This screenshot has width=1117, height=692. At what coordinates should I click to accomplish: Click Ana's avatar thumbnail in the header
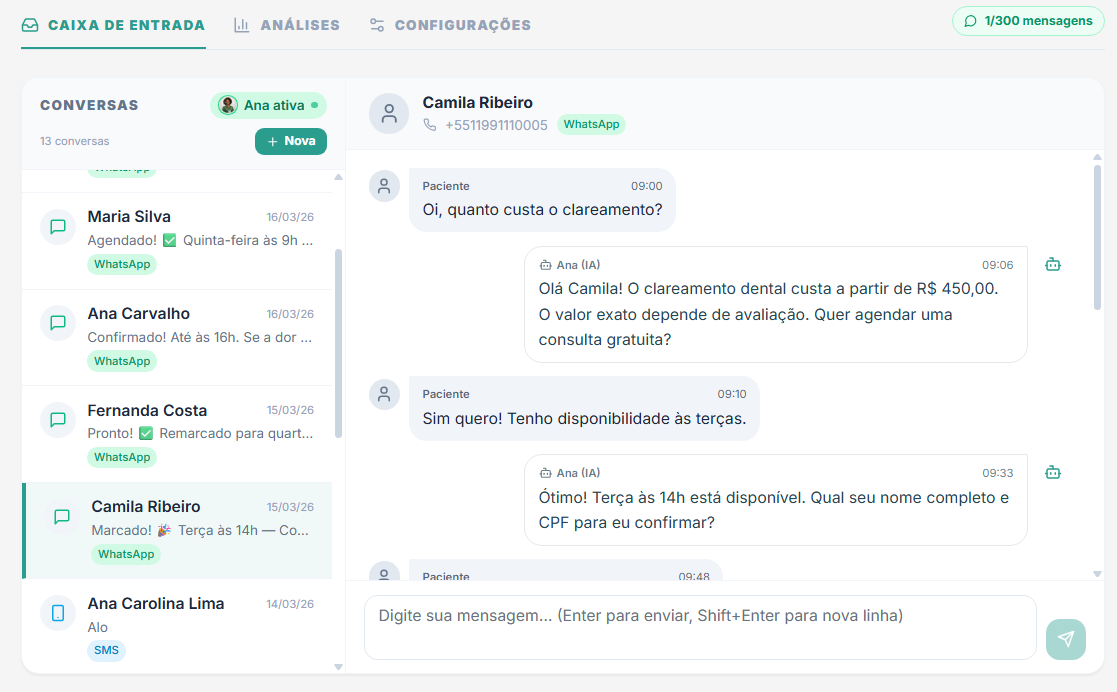click(228, 105)
